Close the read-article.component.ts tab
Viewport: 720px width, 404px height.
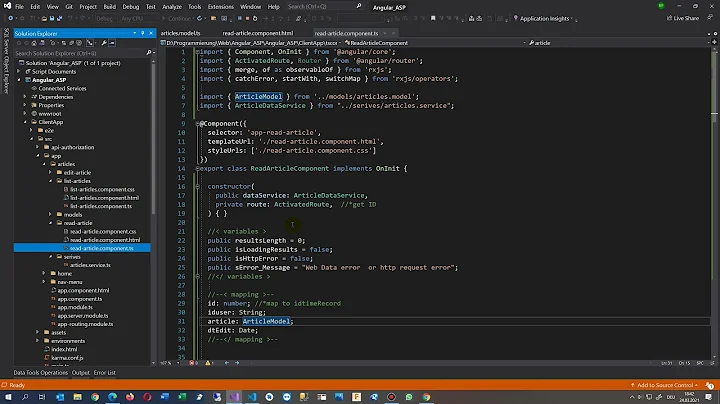pyautogui.click(x=393, y=33)
